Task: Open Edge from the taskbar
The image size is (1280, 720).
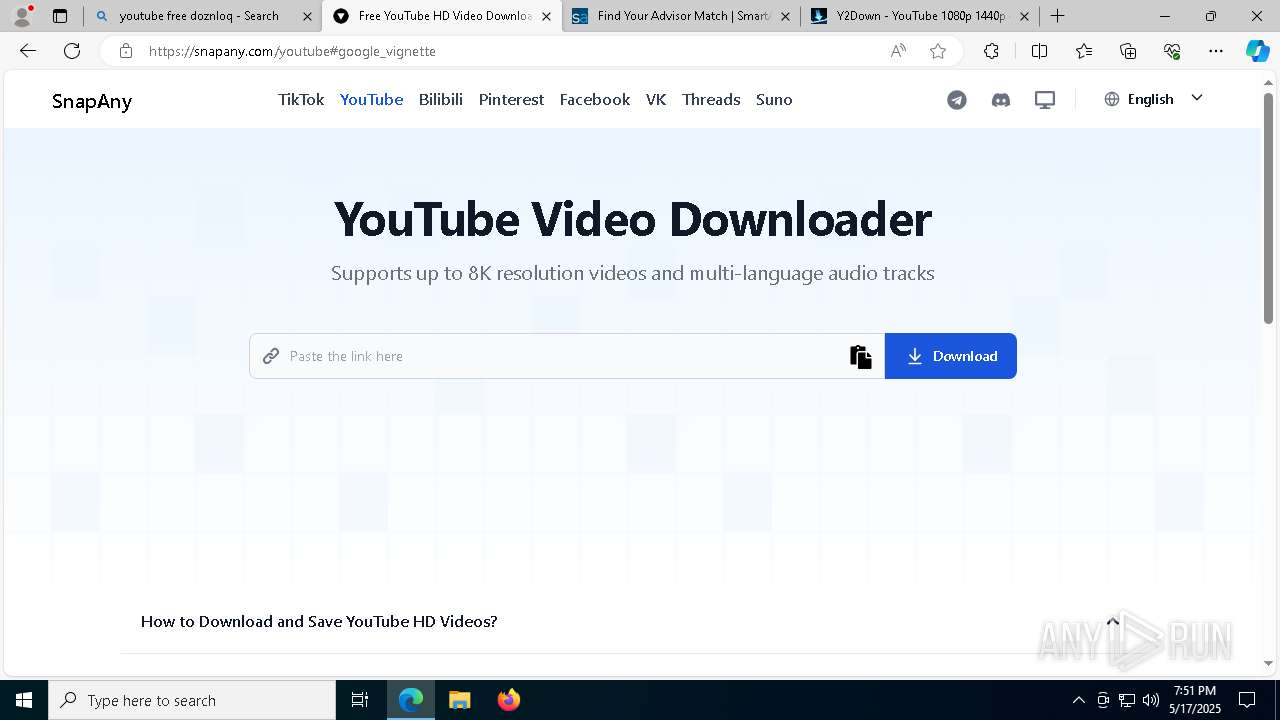Action: (411, 700)
